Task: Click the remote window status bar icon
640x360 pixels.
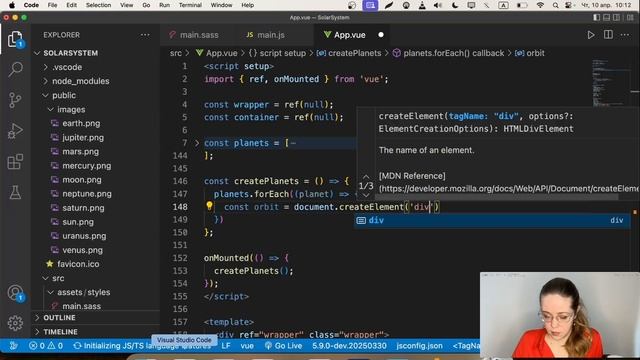Action: pos(13,346)
